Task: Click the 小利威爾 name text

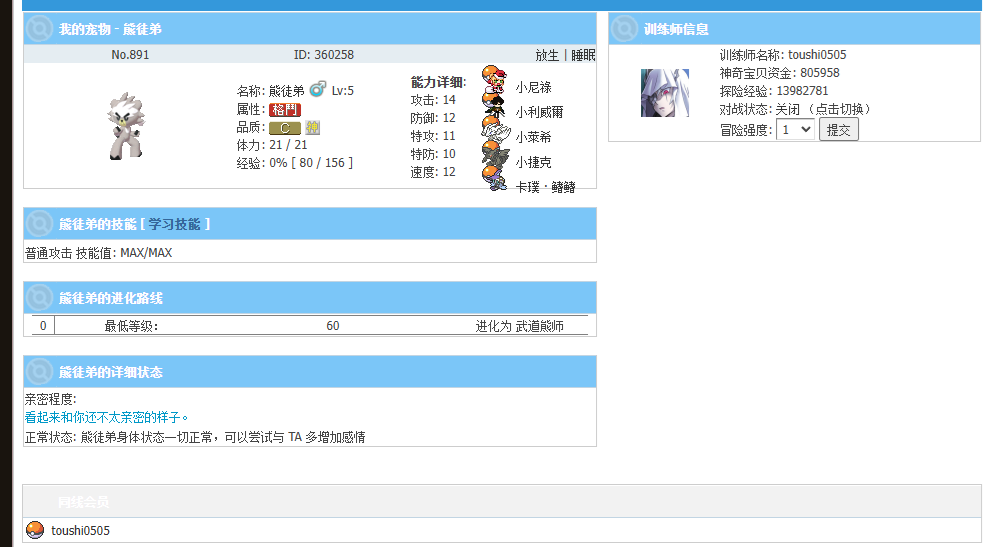Action: pos(539,112)
